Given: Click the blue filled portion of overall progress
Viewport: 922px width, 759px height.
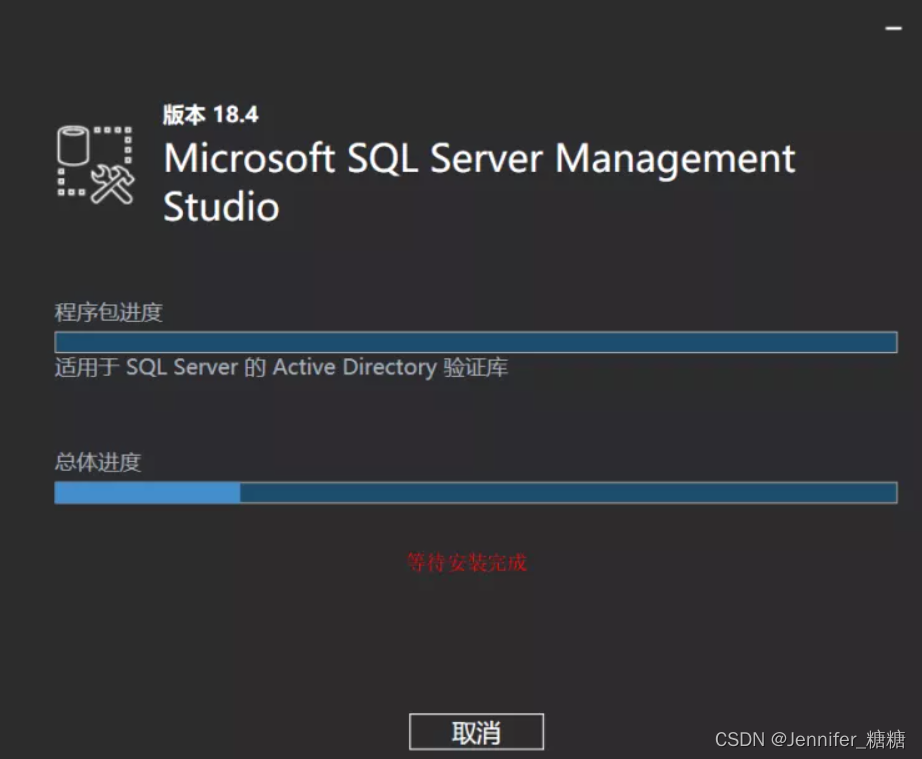Looking at the screenshot, I should [145, 492].
